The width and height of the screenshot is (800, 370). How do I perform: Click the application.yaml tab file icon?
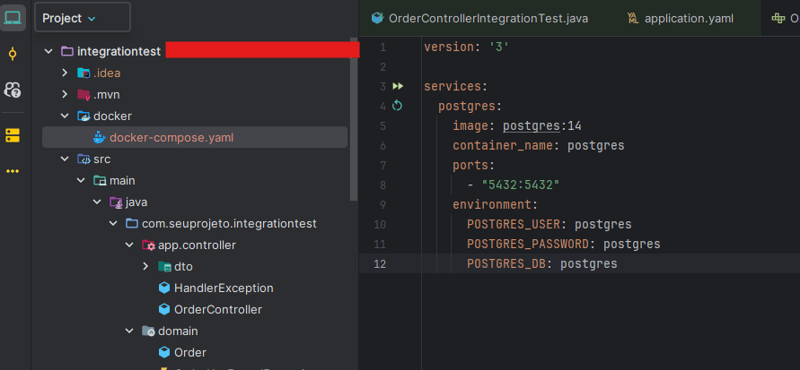pyautogui.click(x=633, y=19)
